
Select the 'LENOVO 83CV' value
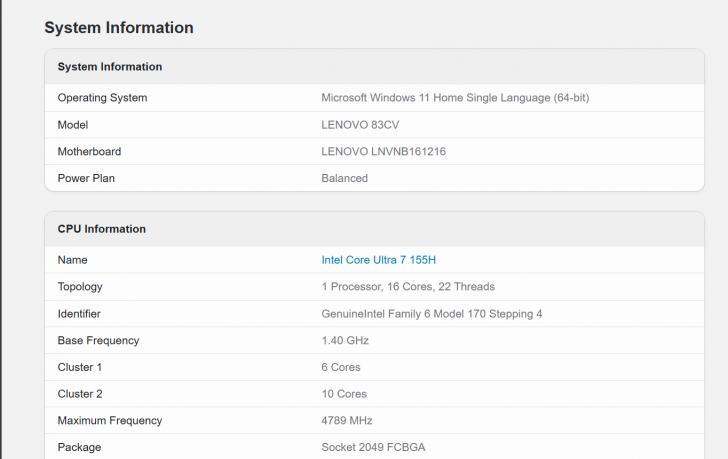coord(360,125)
